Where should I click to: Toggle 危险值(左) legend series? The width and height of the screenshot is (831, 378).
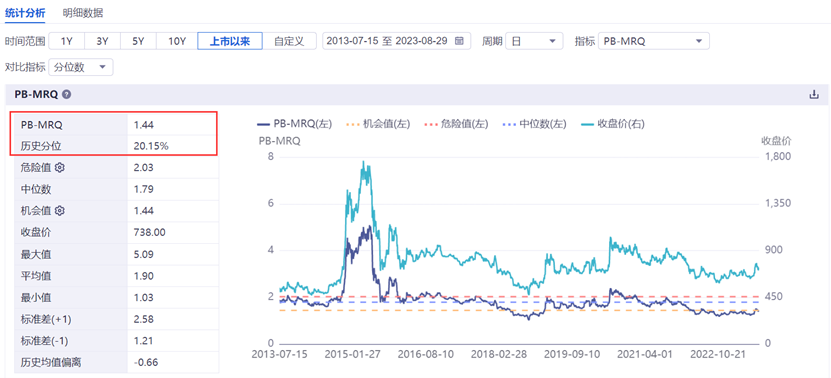[x=456, y=124]
